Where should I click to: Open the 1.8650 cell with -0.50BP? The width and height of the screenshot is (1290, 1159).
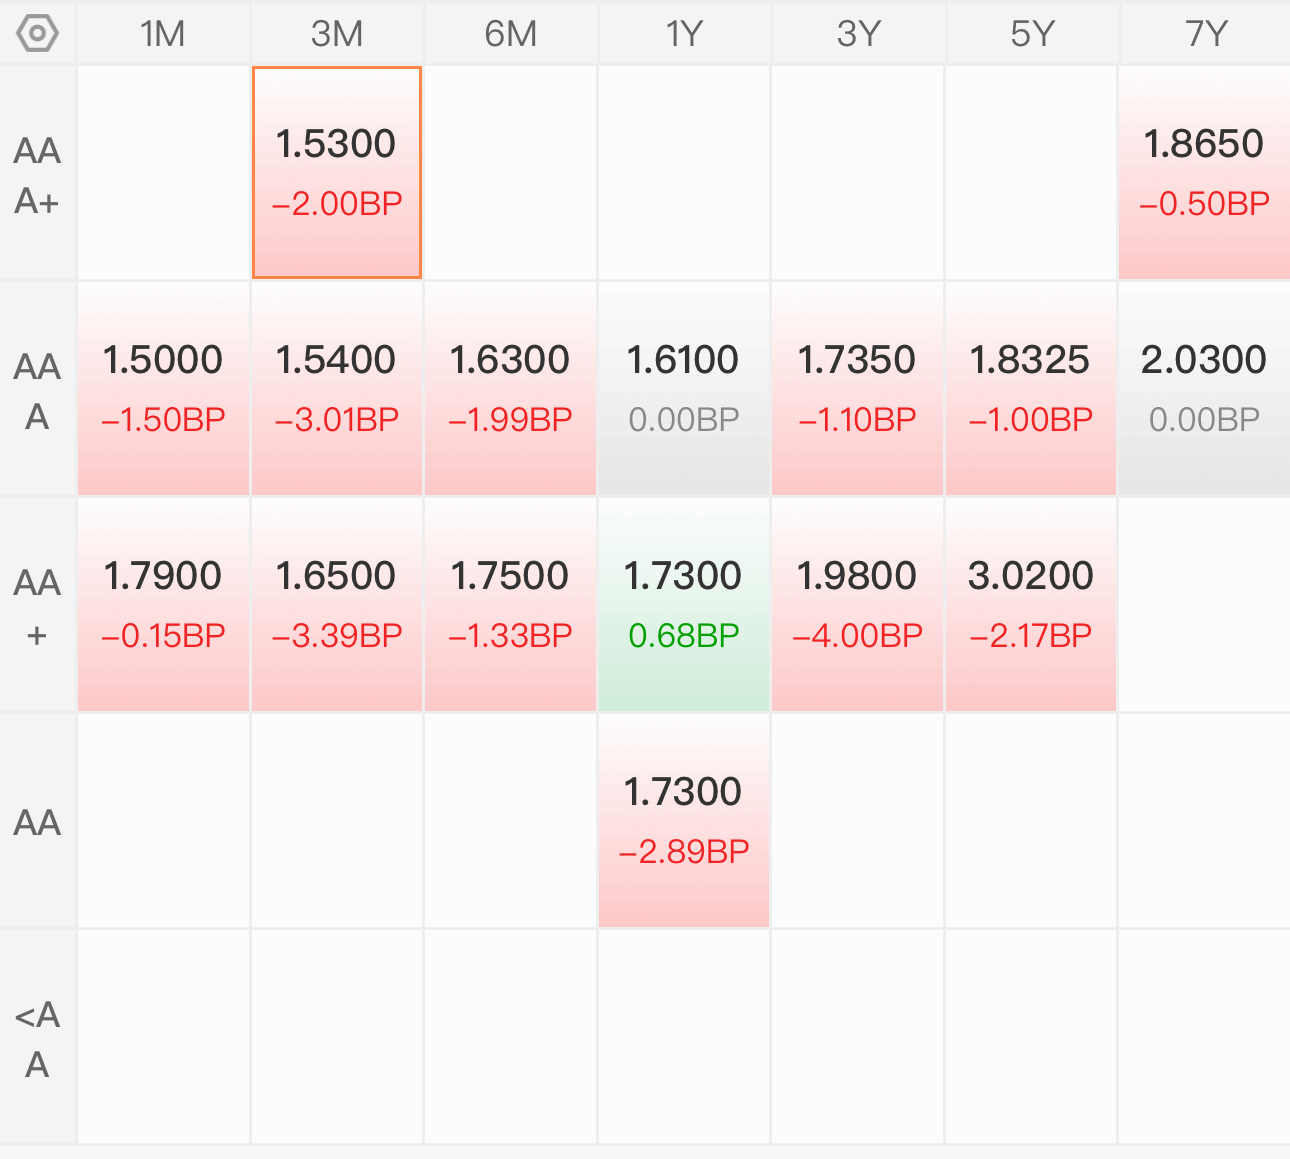coord(1205,173)
